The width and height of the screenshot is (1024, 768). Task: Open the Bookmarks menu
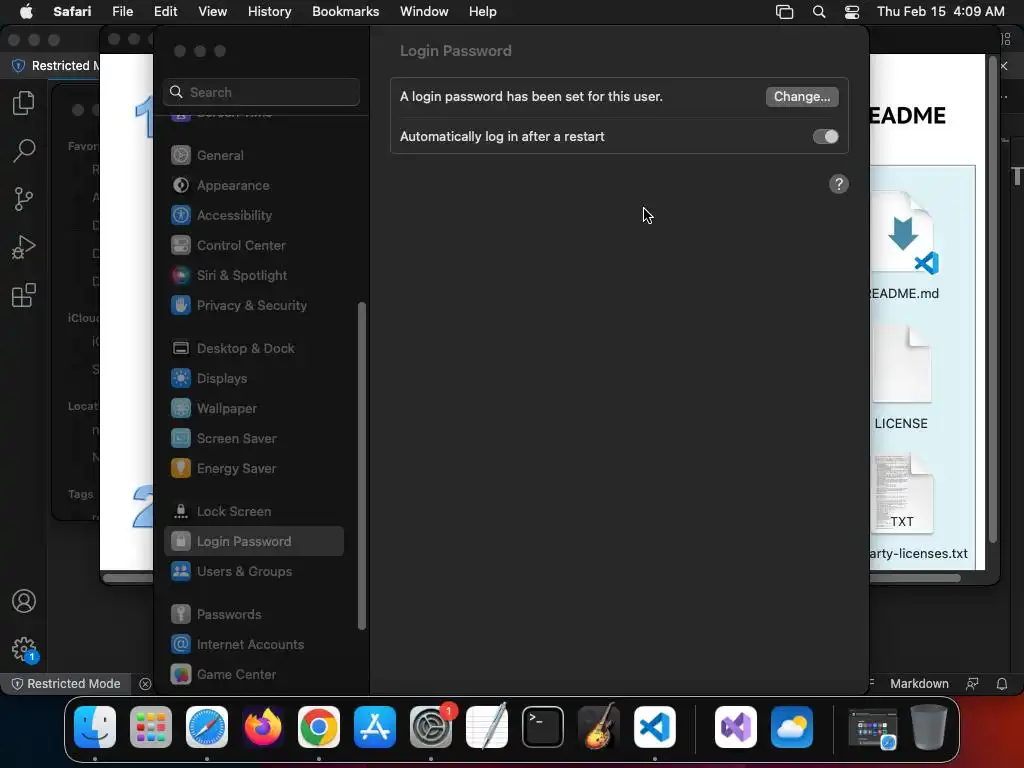coord(345,12)
